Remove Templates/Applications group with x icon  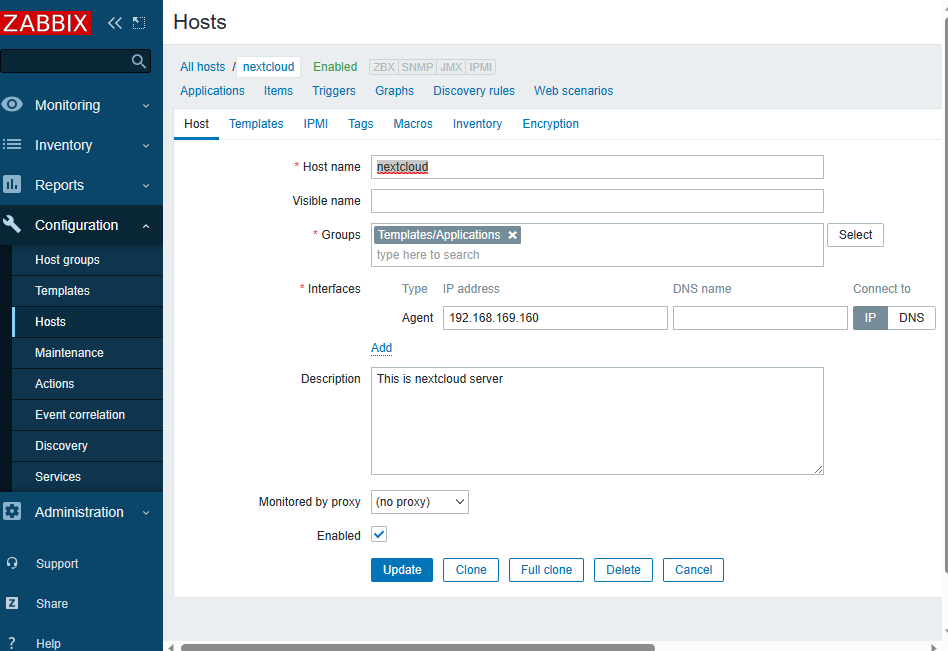coord(513,235)
